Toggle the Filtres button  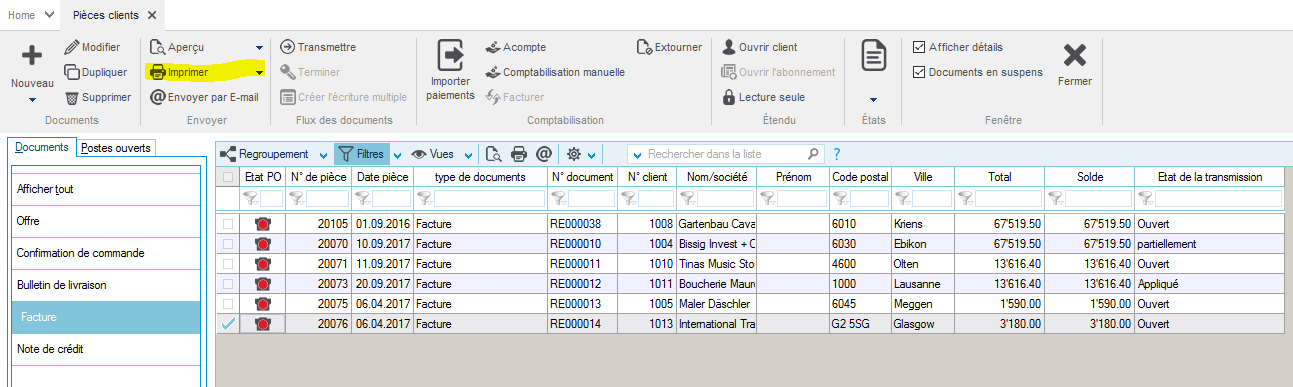click(x=361, y=154)
